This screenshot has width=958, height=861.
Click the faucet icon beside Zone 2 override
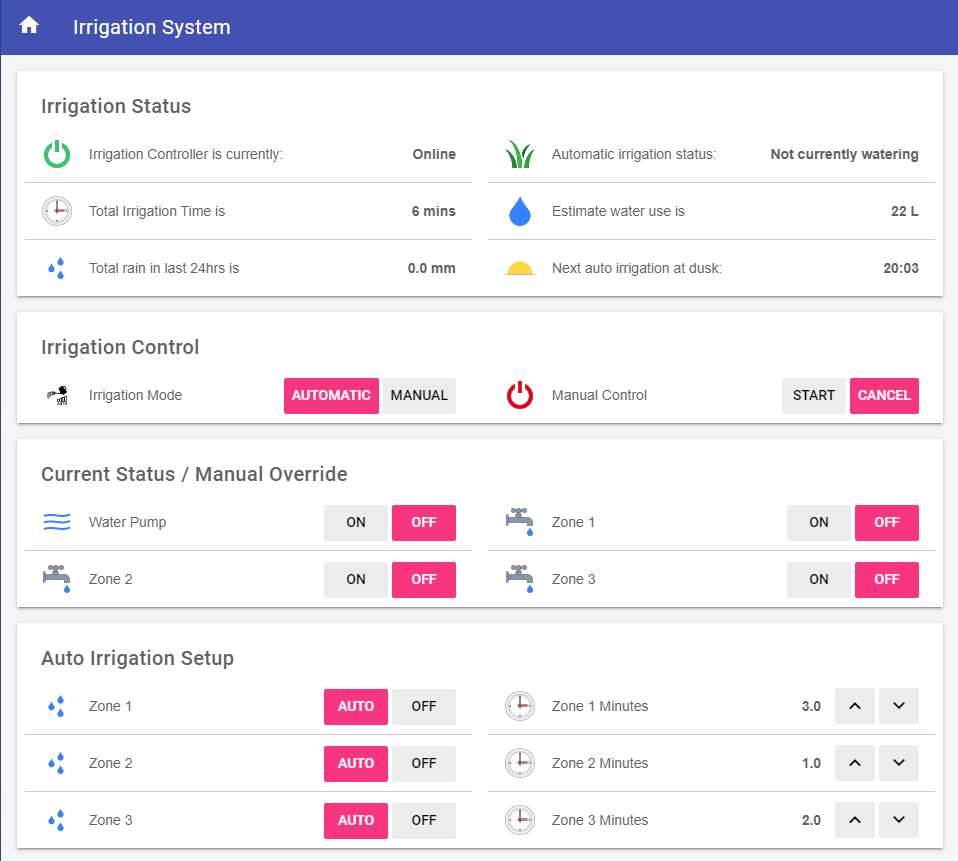pyautogui.click(x=57, y=579)
